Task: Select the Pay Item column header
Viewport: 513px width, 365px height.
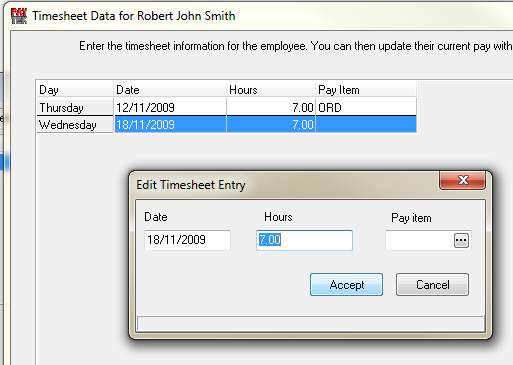Action: (366, 90)
